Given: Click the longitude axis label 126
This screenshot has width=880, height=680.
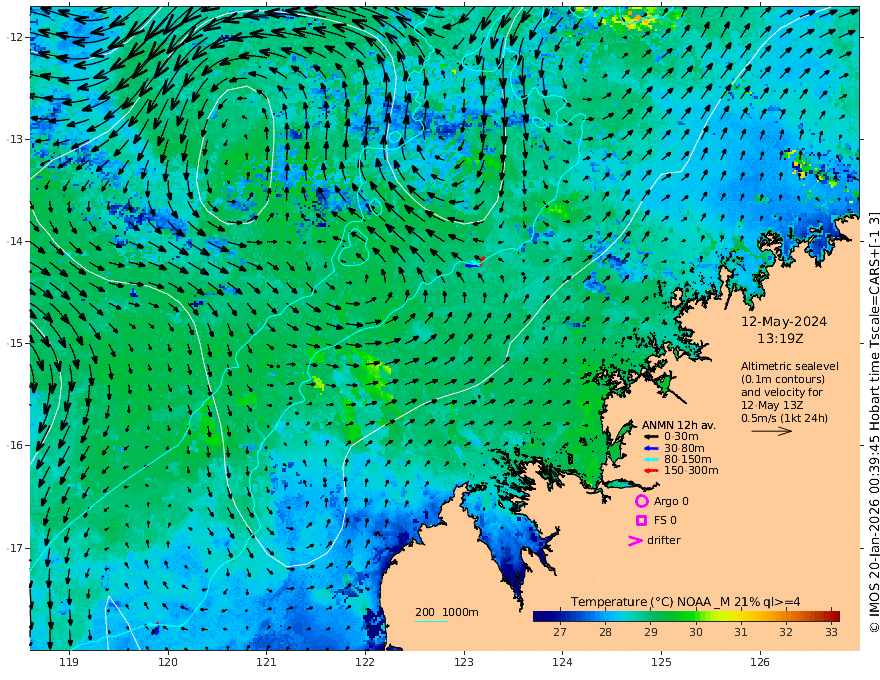Looking at the screenshot, I should tap(760, 663).
